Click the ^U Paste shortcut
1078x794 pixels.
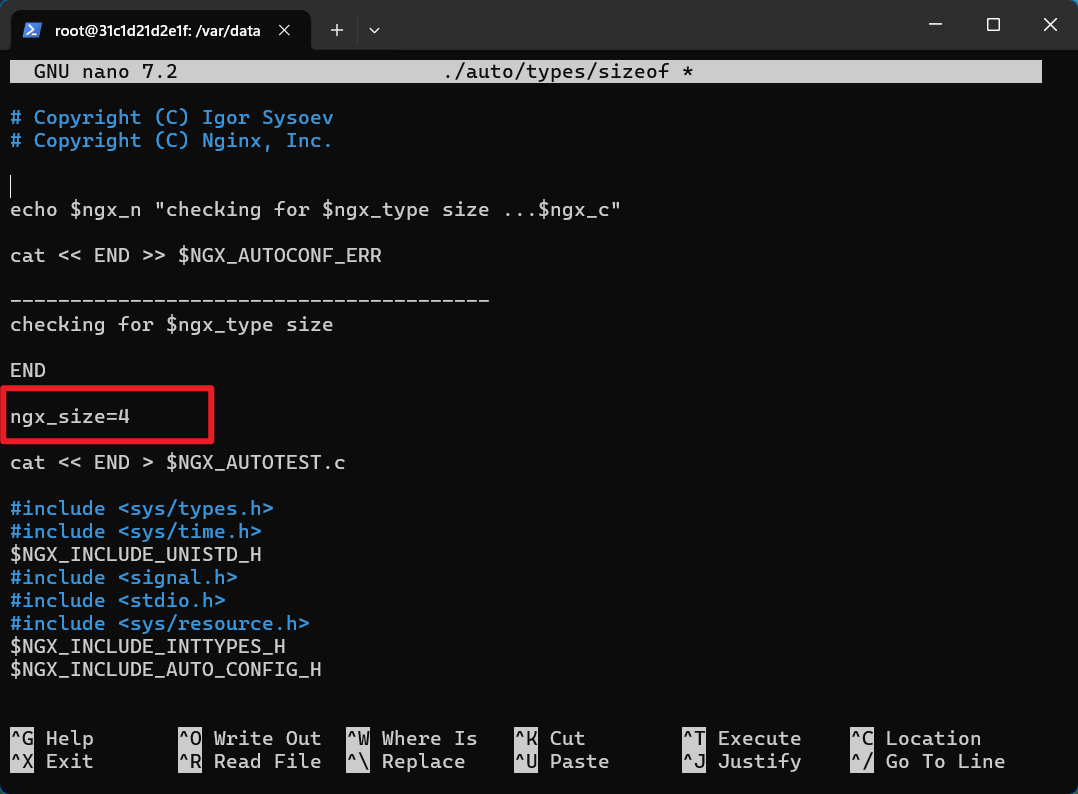pos(562,761)
